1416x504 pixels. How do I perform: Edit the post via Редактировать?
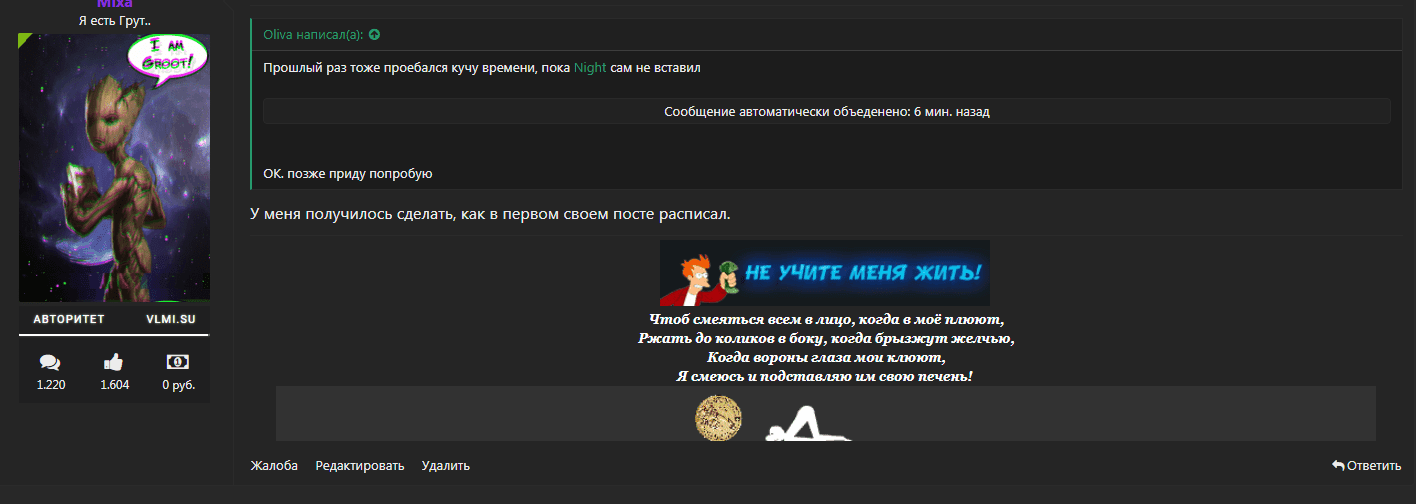pyautogui.click(x=360, y=466)
